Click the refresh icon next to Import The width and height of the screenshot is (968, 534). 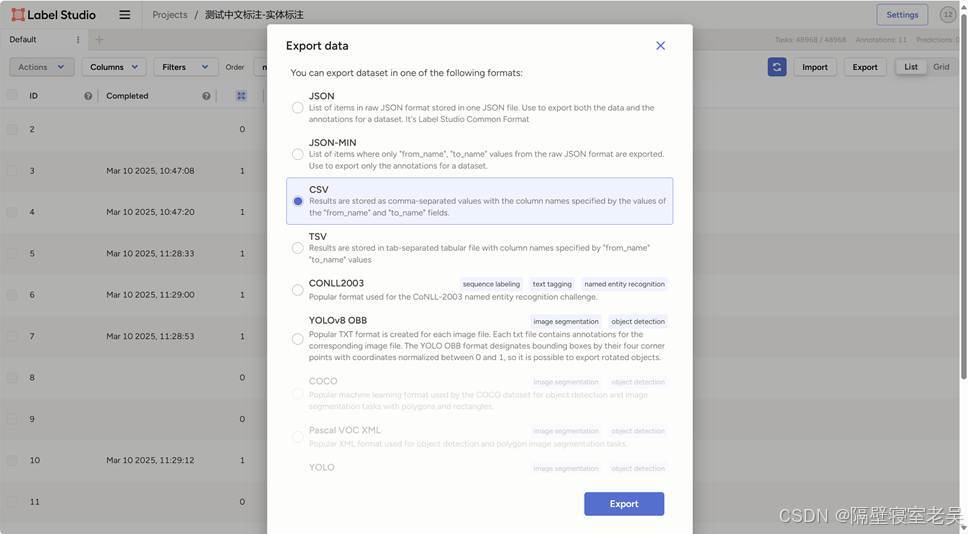point(777,67)
